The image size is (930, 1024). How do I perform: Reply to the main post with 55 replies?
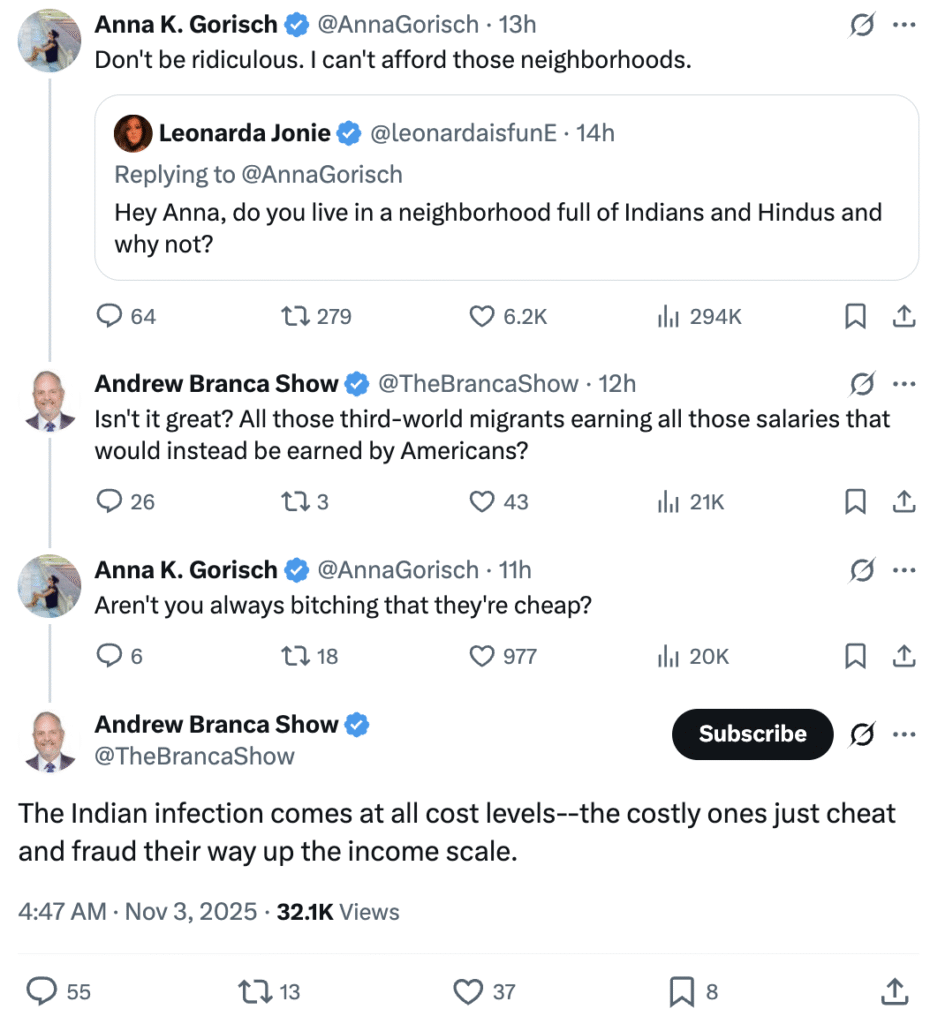pyautogui.click(x=41, y=991)
